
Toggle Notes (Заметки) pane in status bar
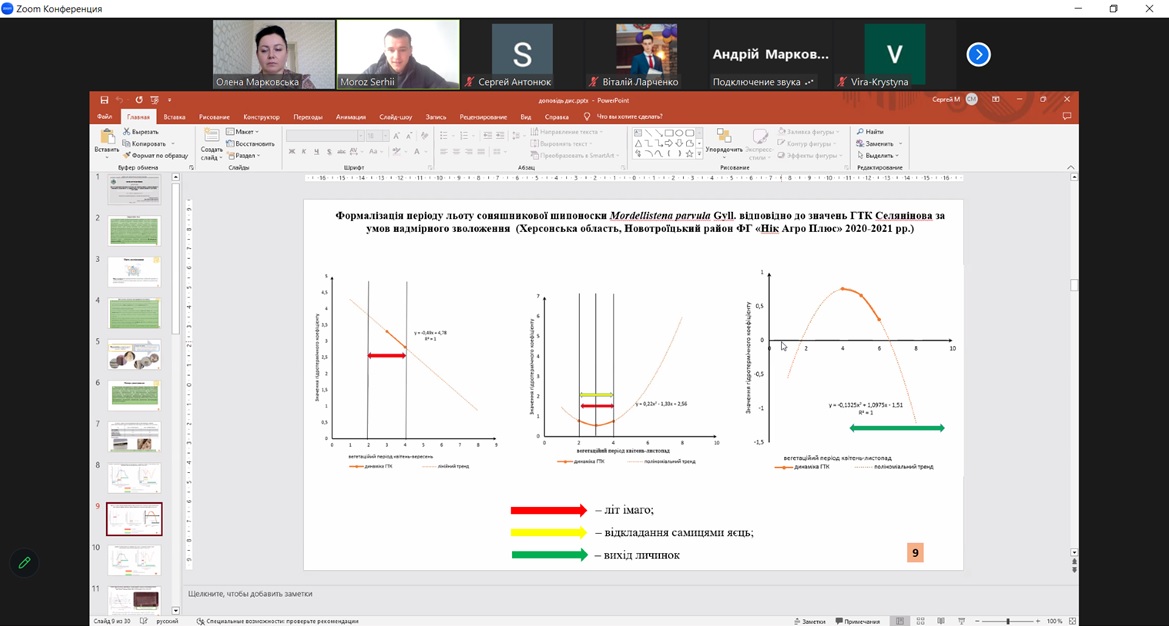pos(810,621)
